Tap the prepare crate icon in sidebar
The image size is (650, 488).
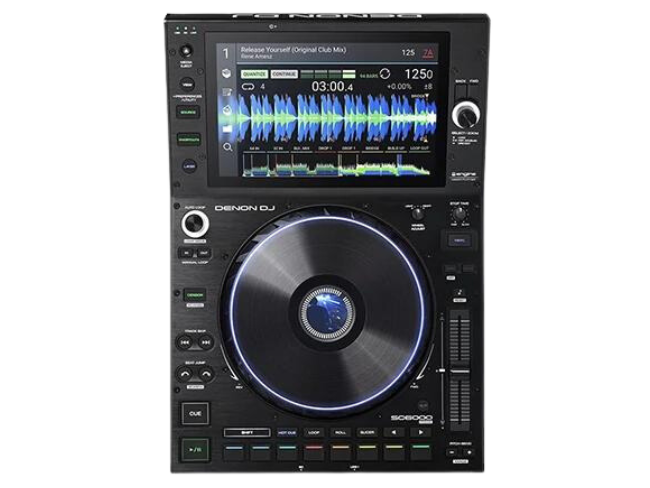[x=227, y=110]
